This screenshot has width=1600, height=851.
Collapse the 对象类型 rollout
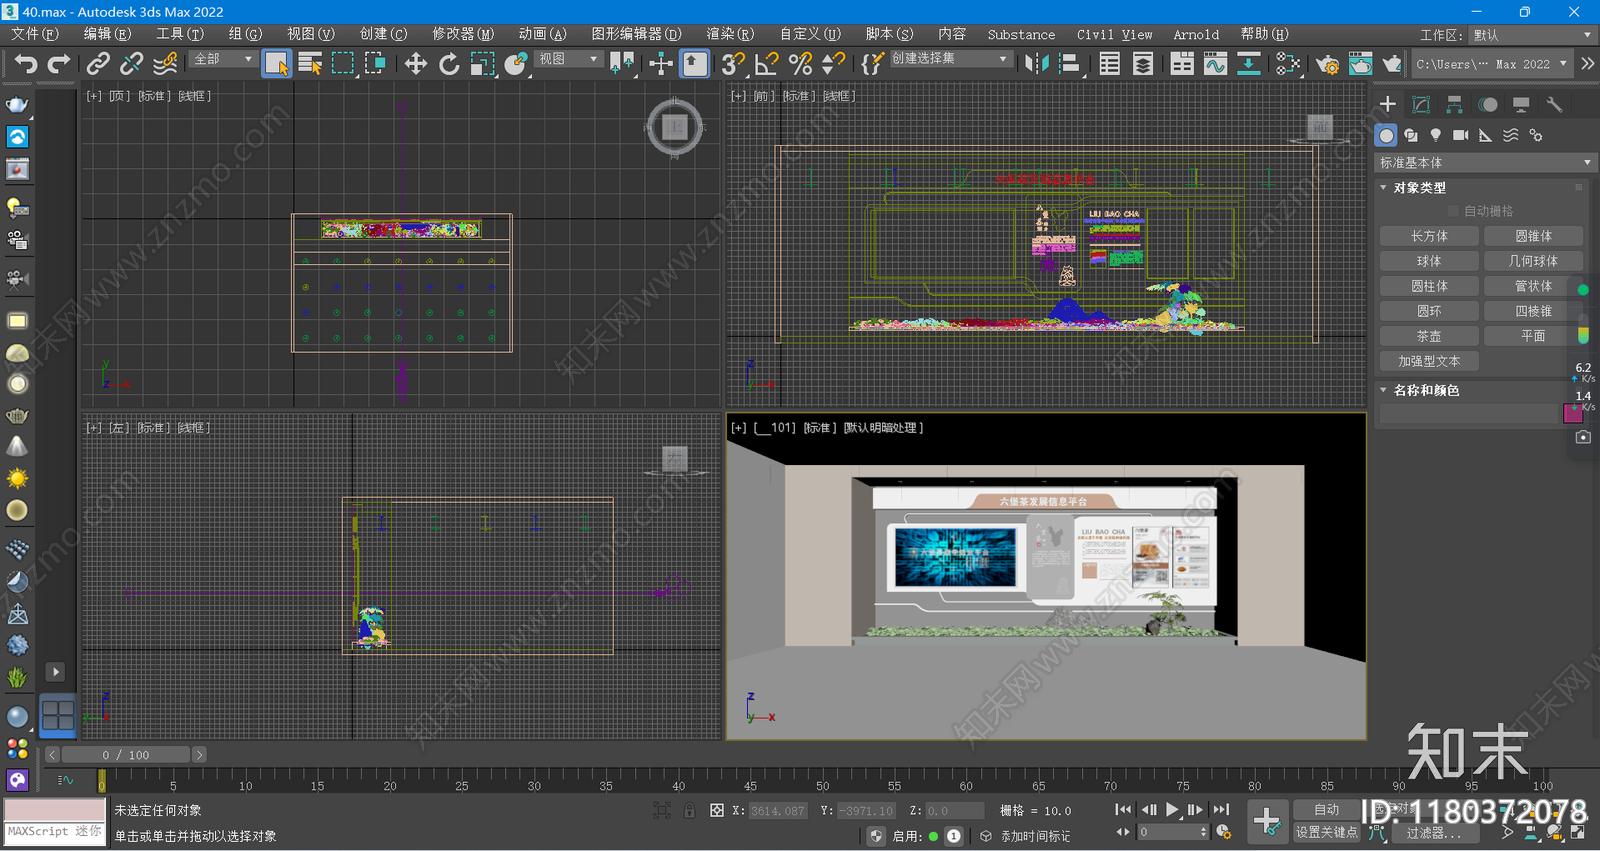pyautogui.click(x=1419, y=188)
